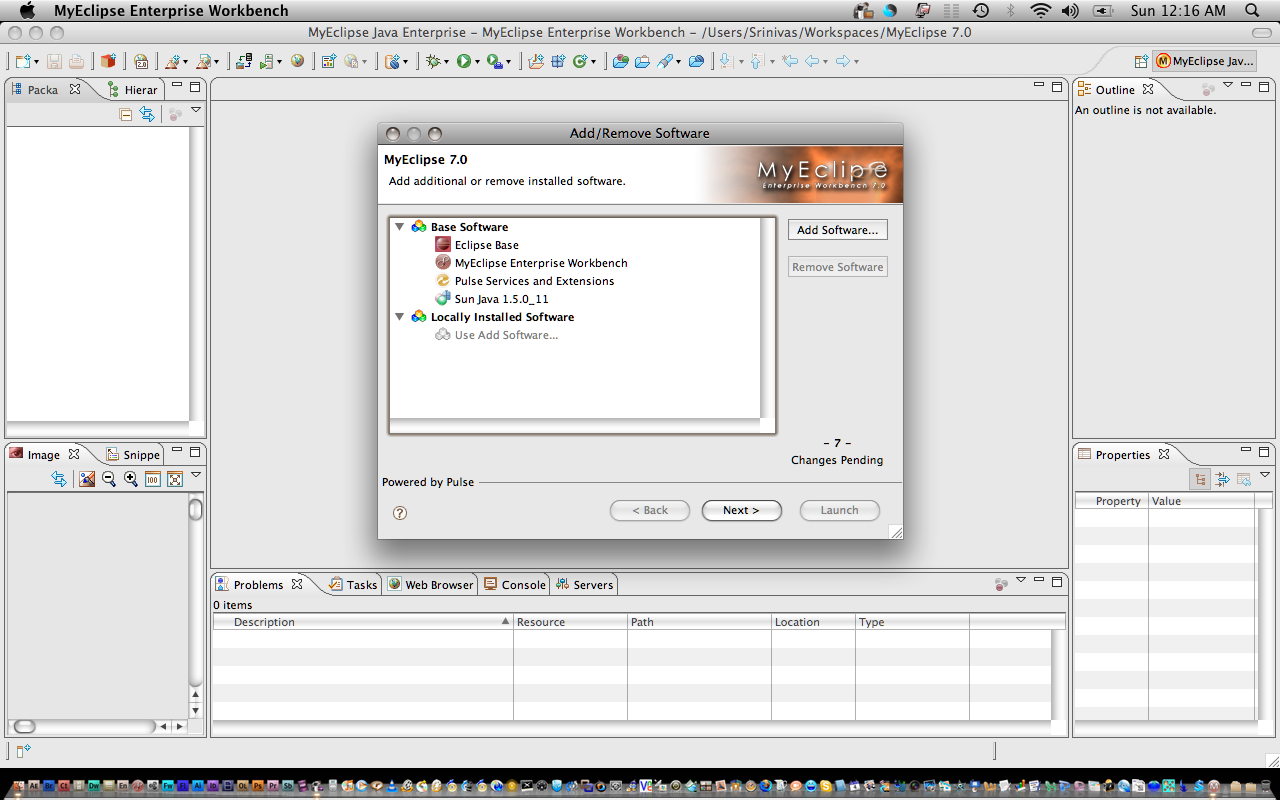Click the Add Software... button
Viewport: 1280px width, 800px height.
click(838, 230)
